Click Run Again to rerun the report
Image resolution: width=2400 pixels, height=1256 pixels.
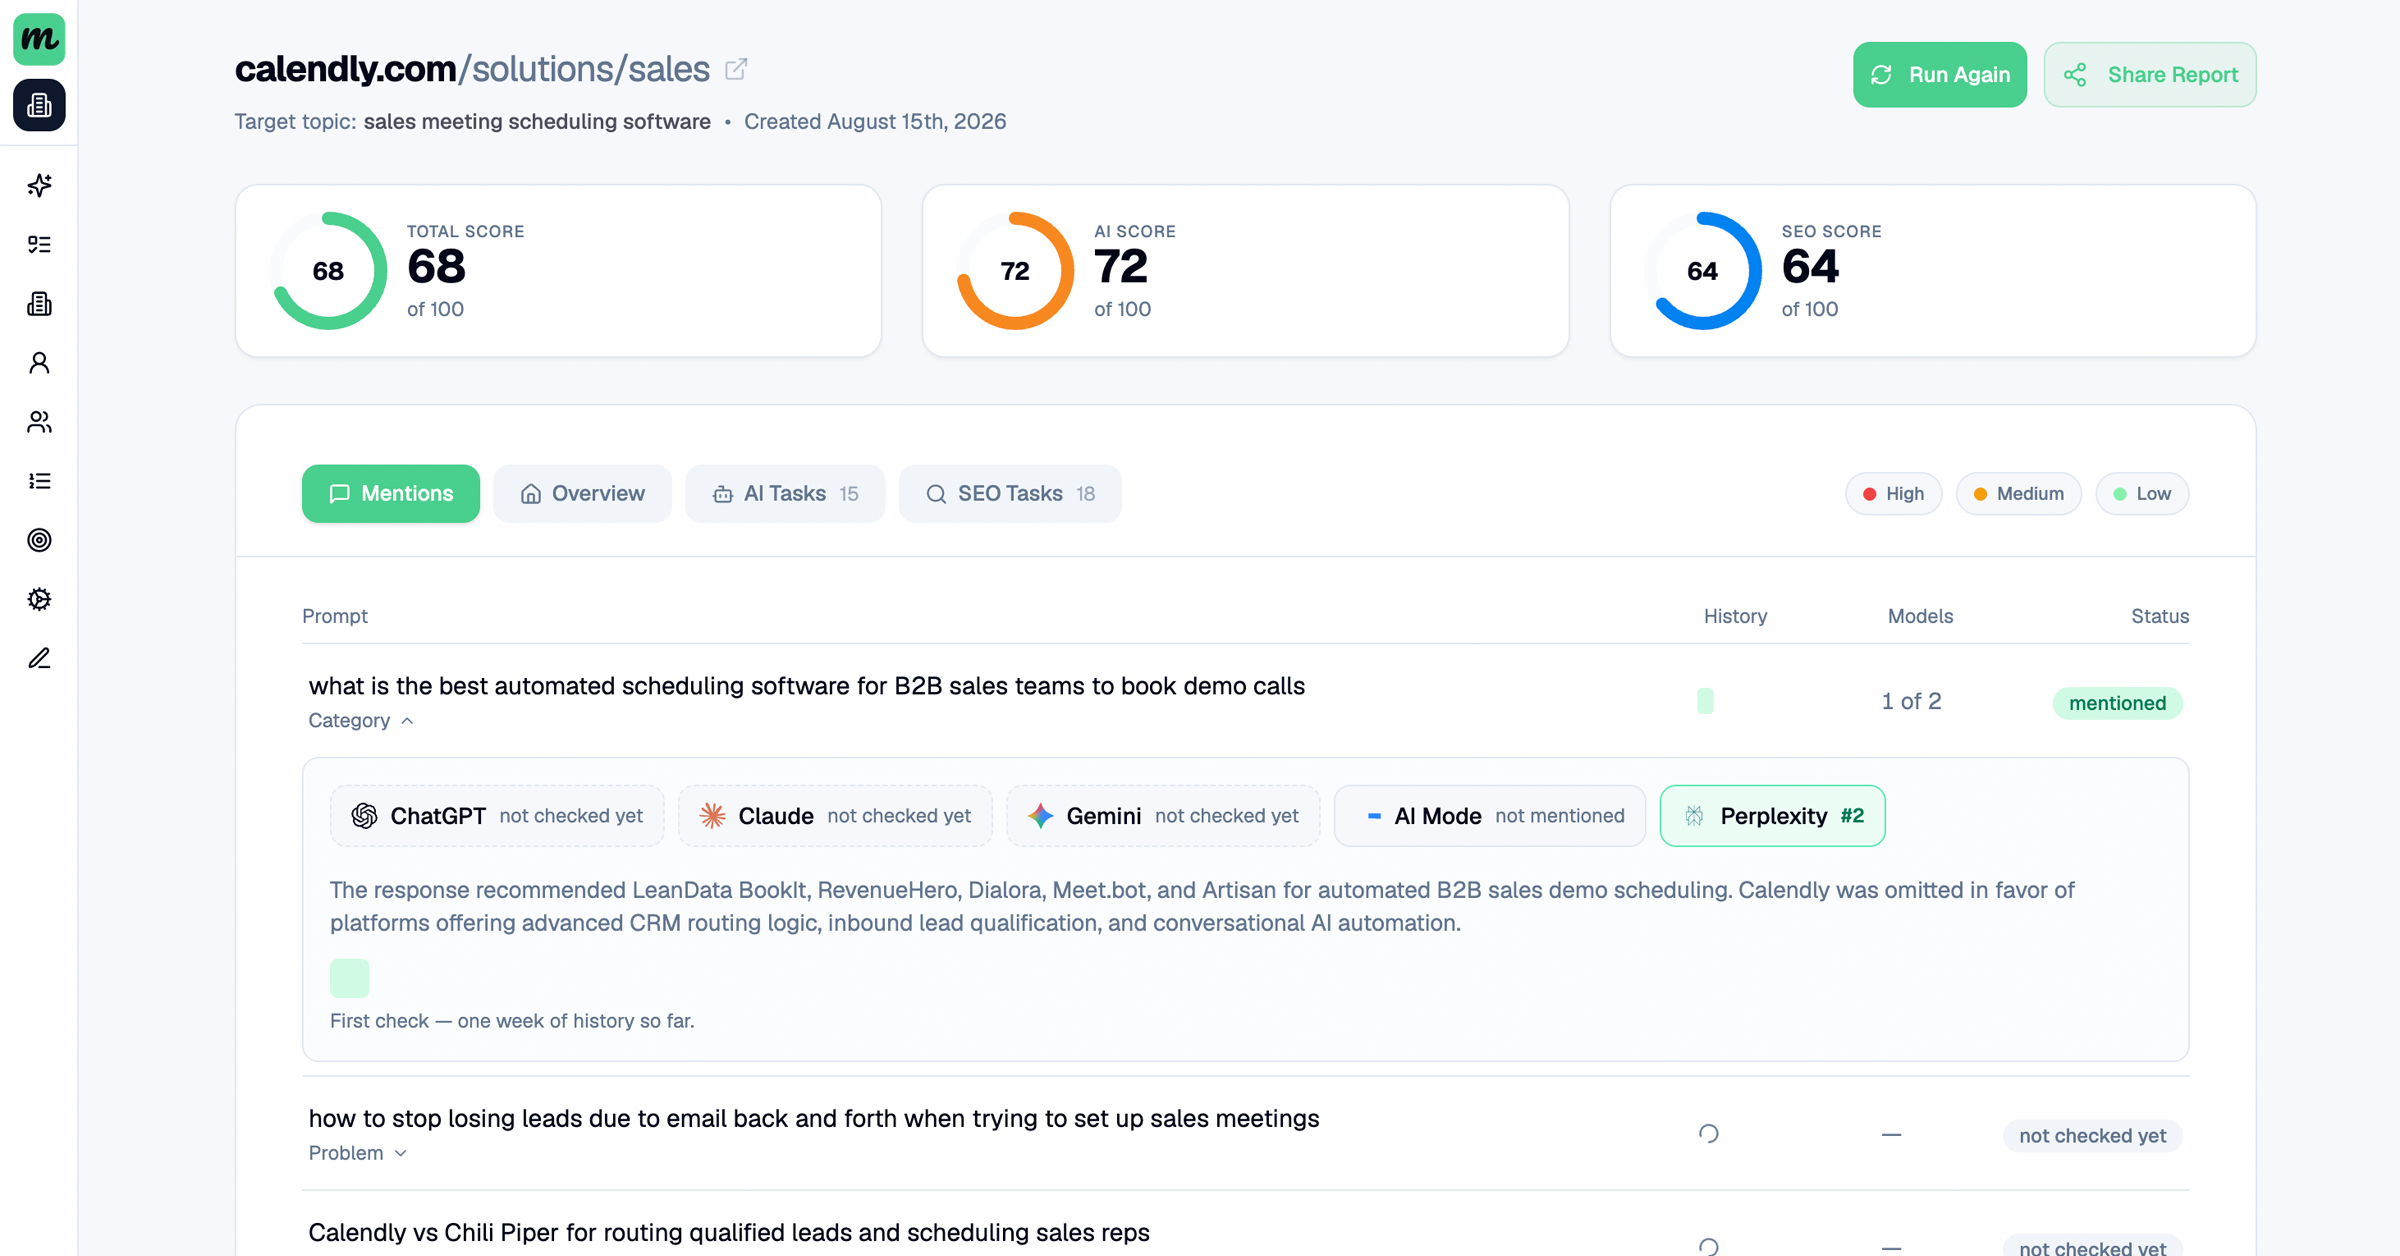1939,74
